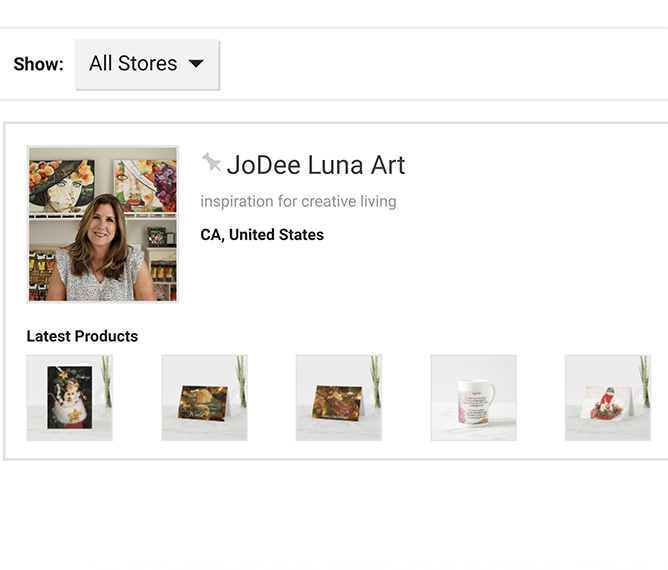Viewport: 668px width, 570px height.
Task: Open the red-figure card product at far right
Action: coord(607,397)
